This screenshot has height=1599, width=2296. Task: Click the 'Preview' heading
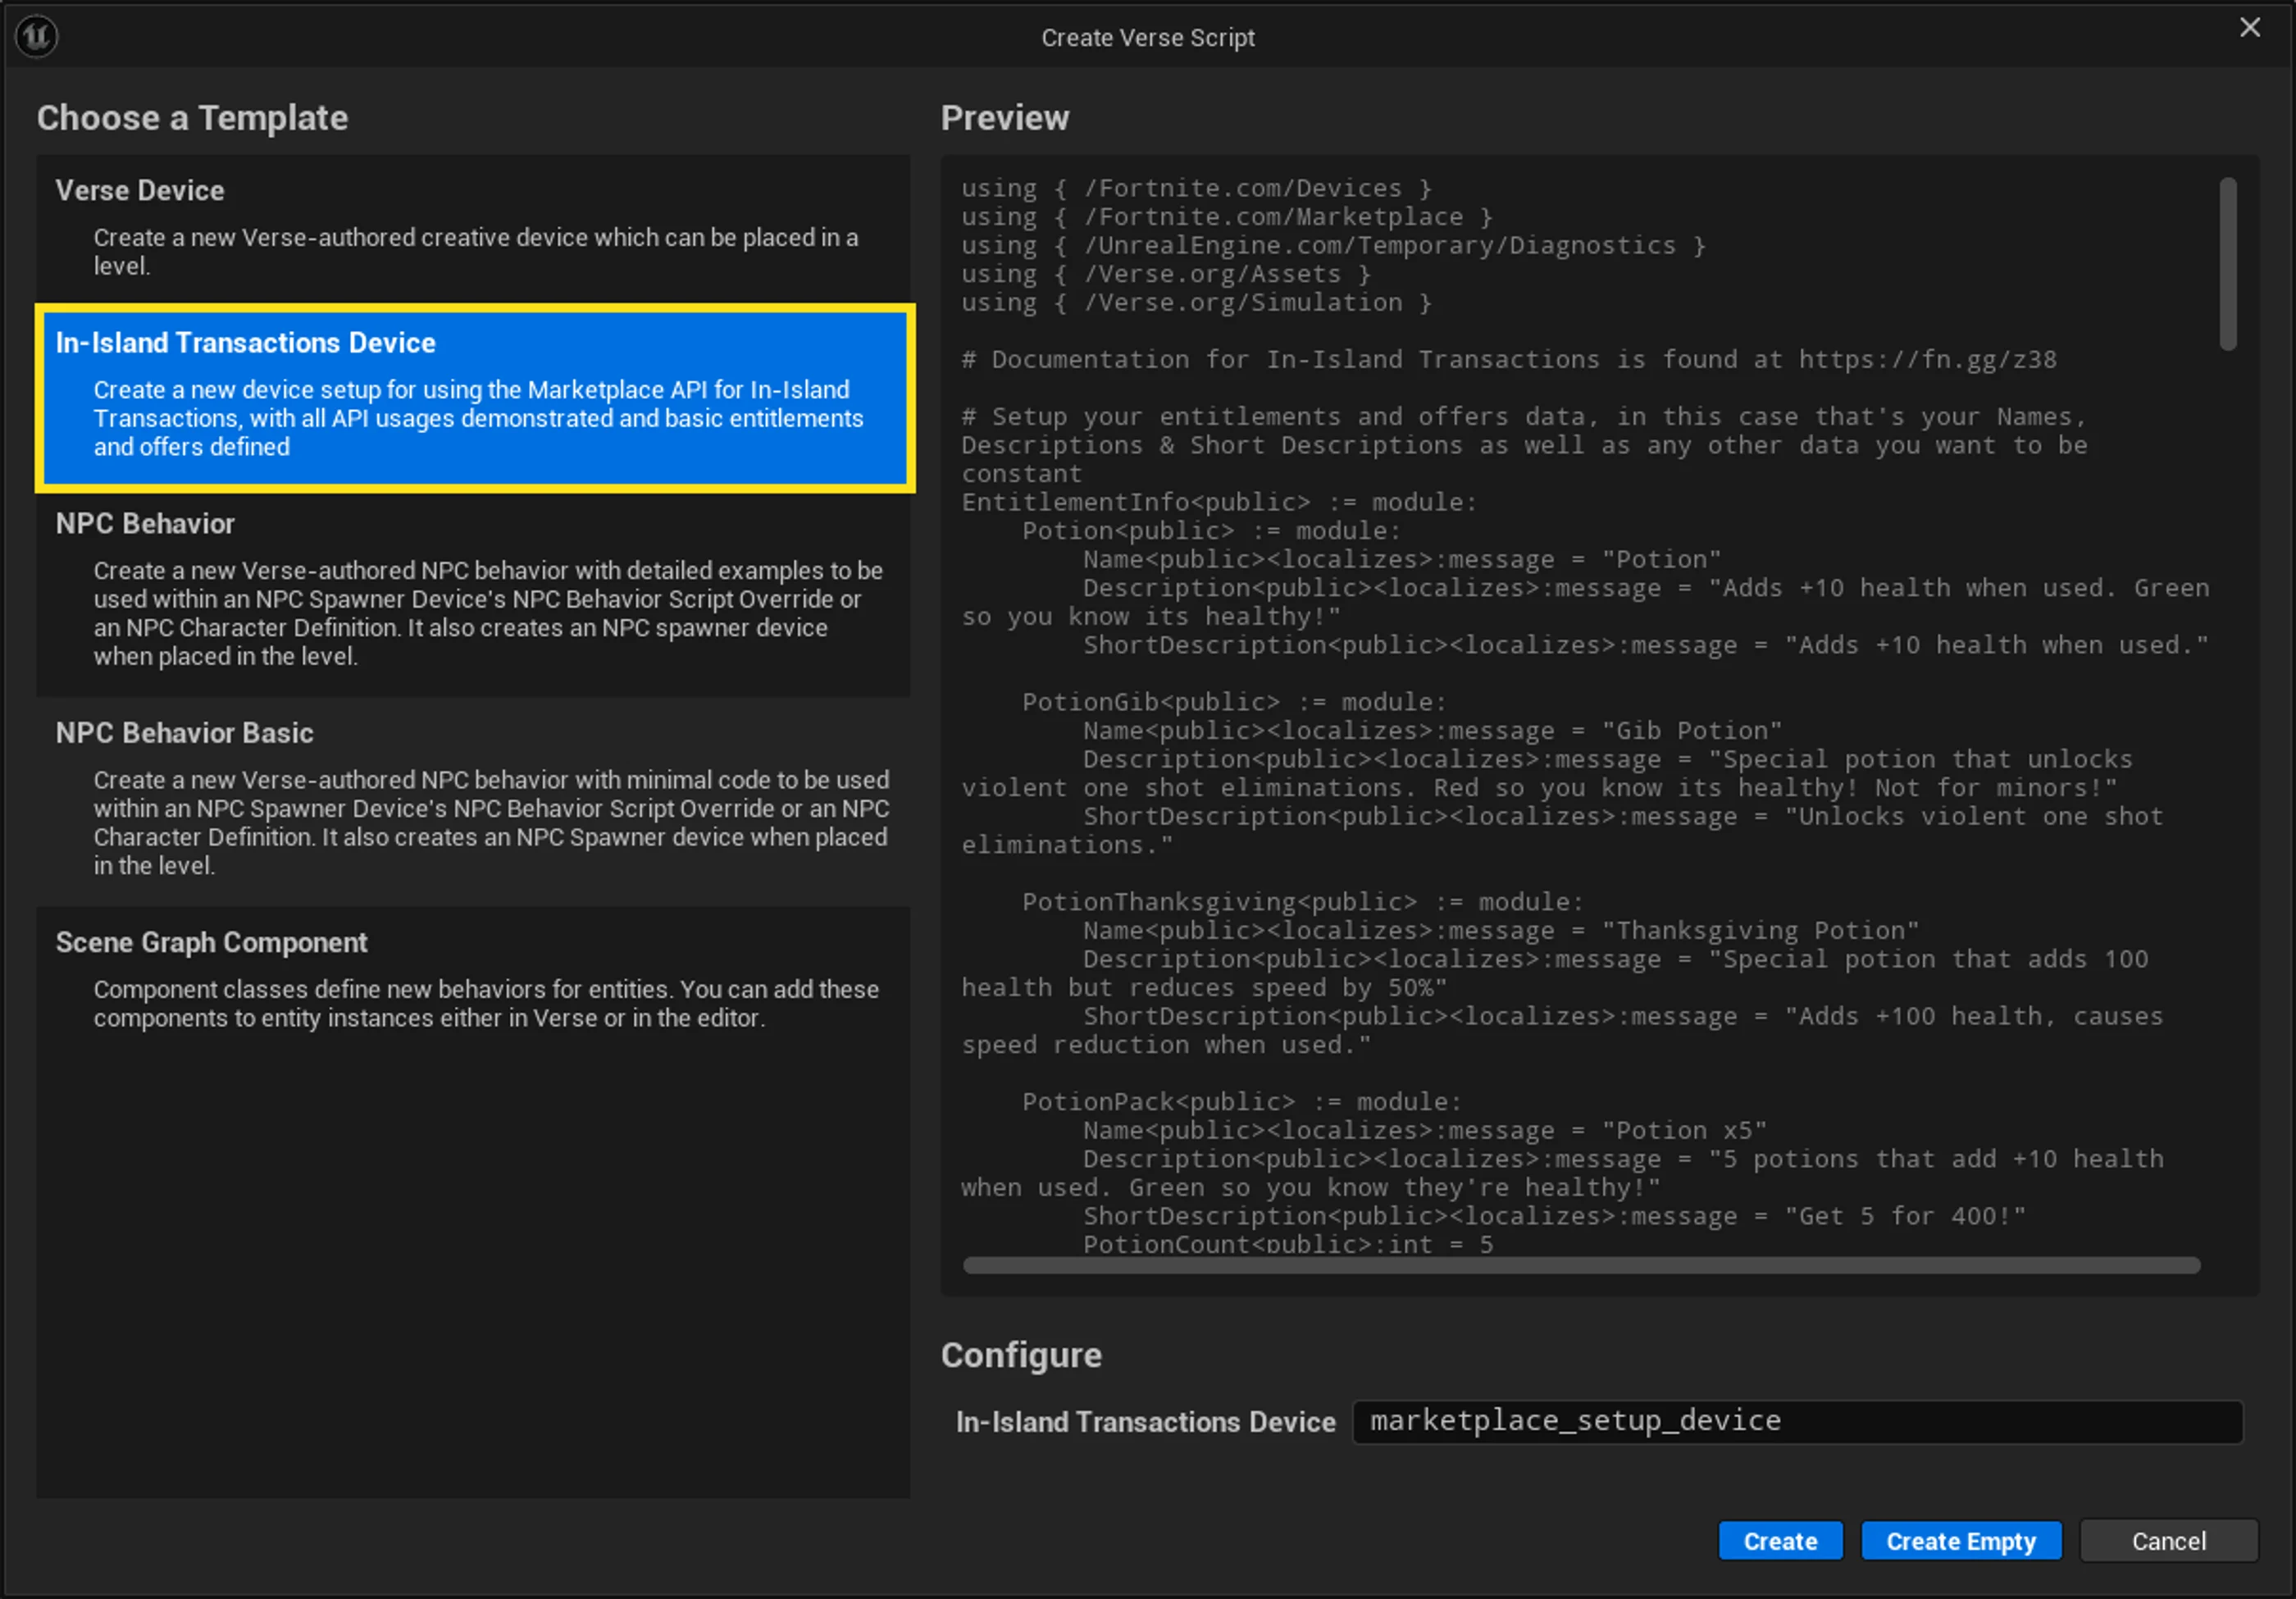1005,118
